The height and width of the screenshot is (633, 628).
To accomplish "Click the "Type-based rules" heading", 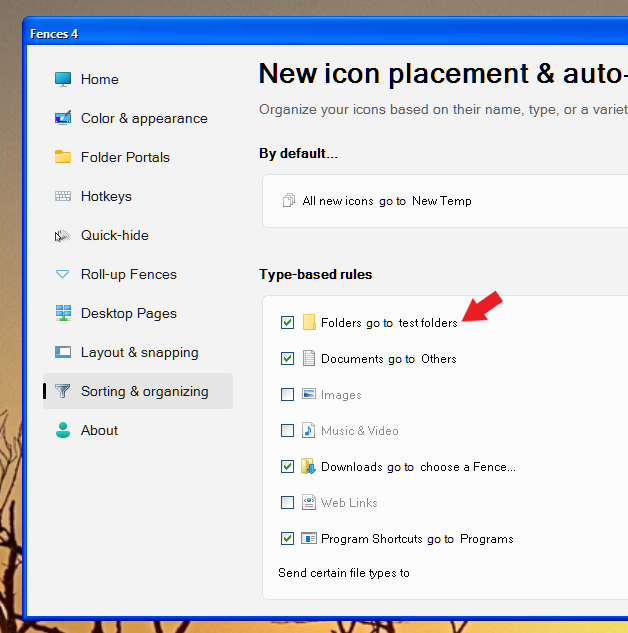I will [316, 275].
